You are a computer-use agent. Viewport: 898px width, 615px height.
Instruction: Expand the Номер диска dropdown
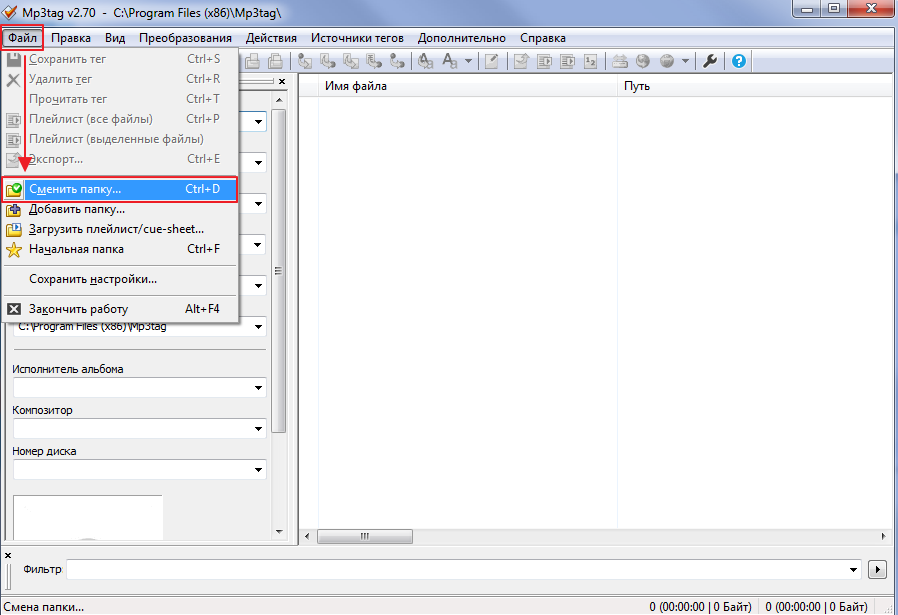[x=258, y=470]
